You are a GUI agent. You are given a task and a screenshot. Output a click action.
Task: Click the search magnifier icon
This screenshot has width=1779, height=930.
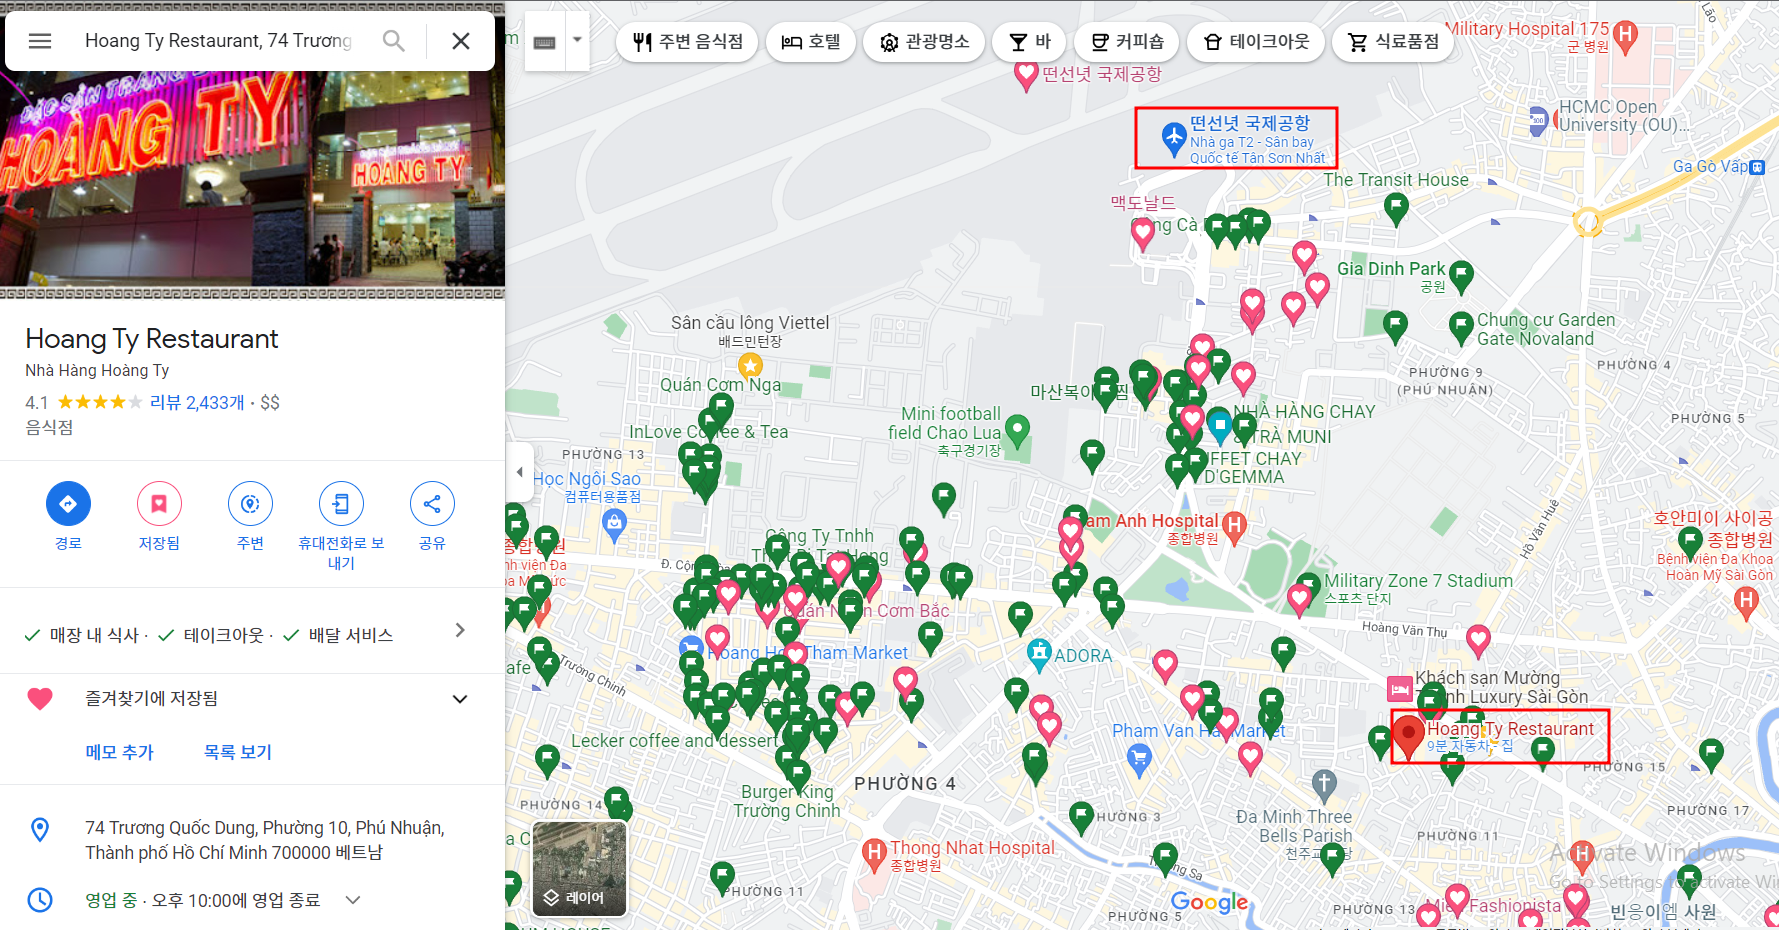(x=394, y=41)
